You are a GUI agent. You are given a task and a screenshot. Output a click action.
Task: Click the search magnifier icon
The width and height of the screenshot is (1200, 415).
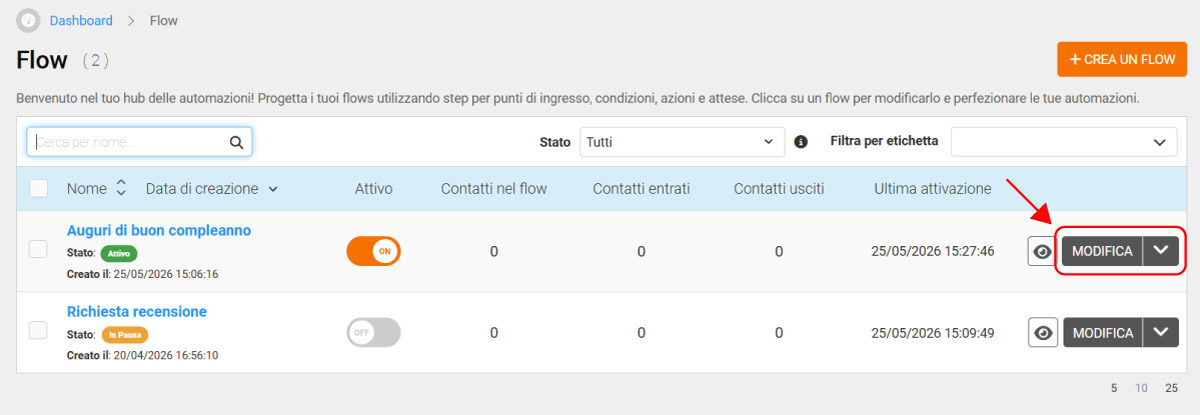coord(237,142)
